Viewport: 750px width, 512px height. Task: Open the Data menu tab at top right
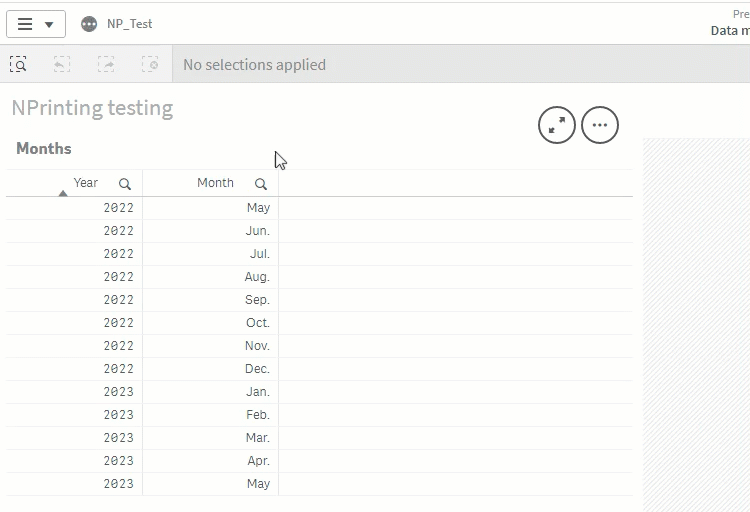click(730, 30)
